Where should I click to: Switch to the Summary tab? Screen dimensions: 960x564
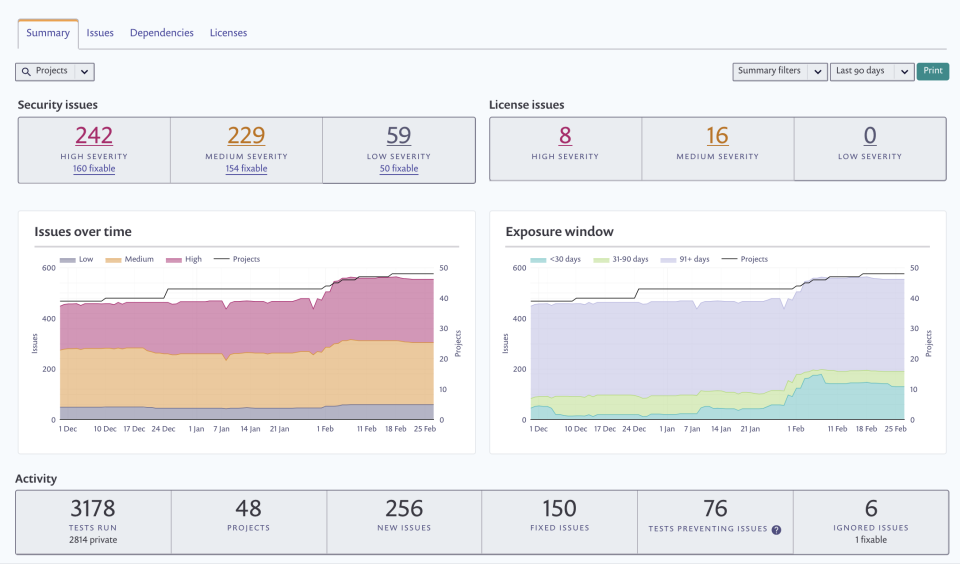click(48, 33)
